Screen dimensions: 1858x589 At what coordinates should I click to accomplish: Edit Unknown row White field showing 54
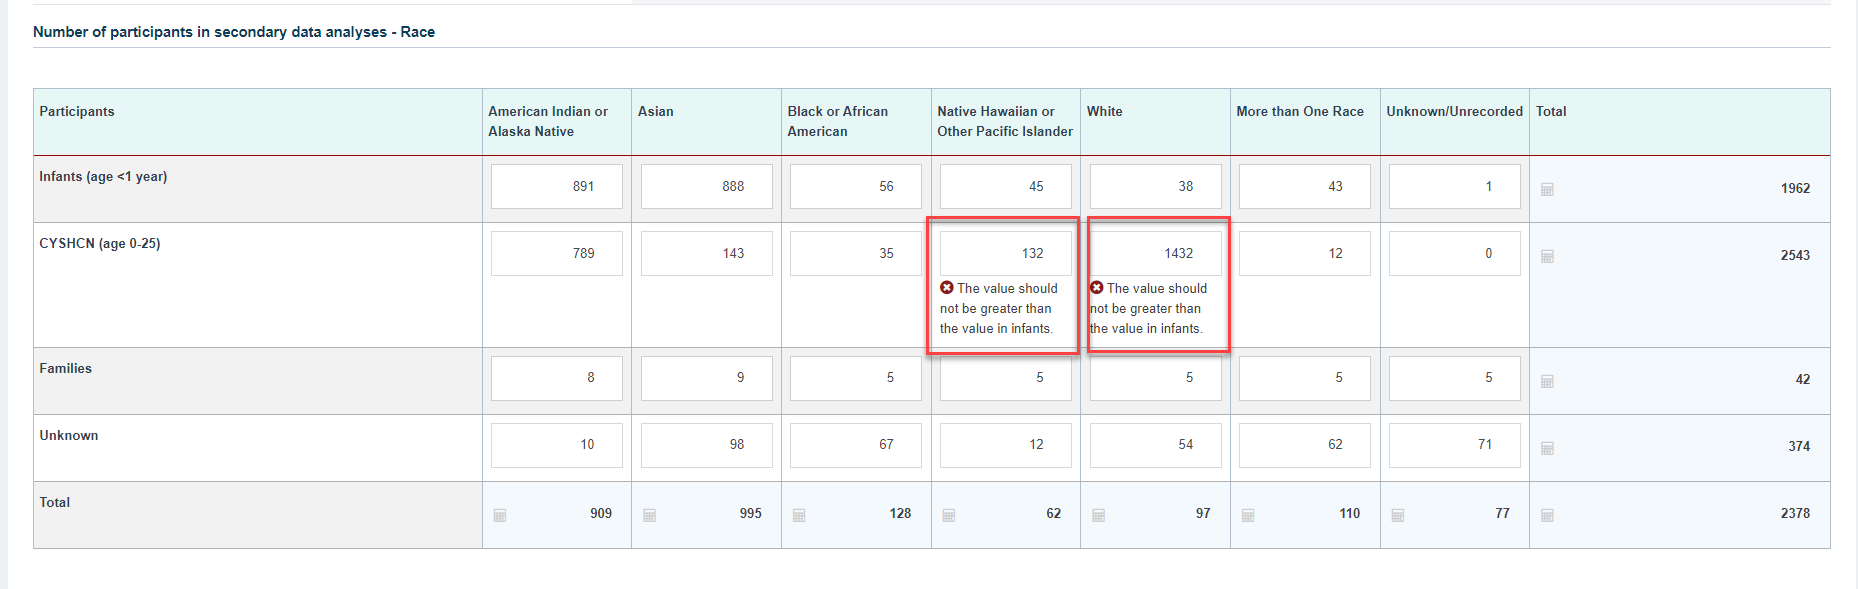click(1156, 445)
